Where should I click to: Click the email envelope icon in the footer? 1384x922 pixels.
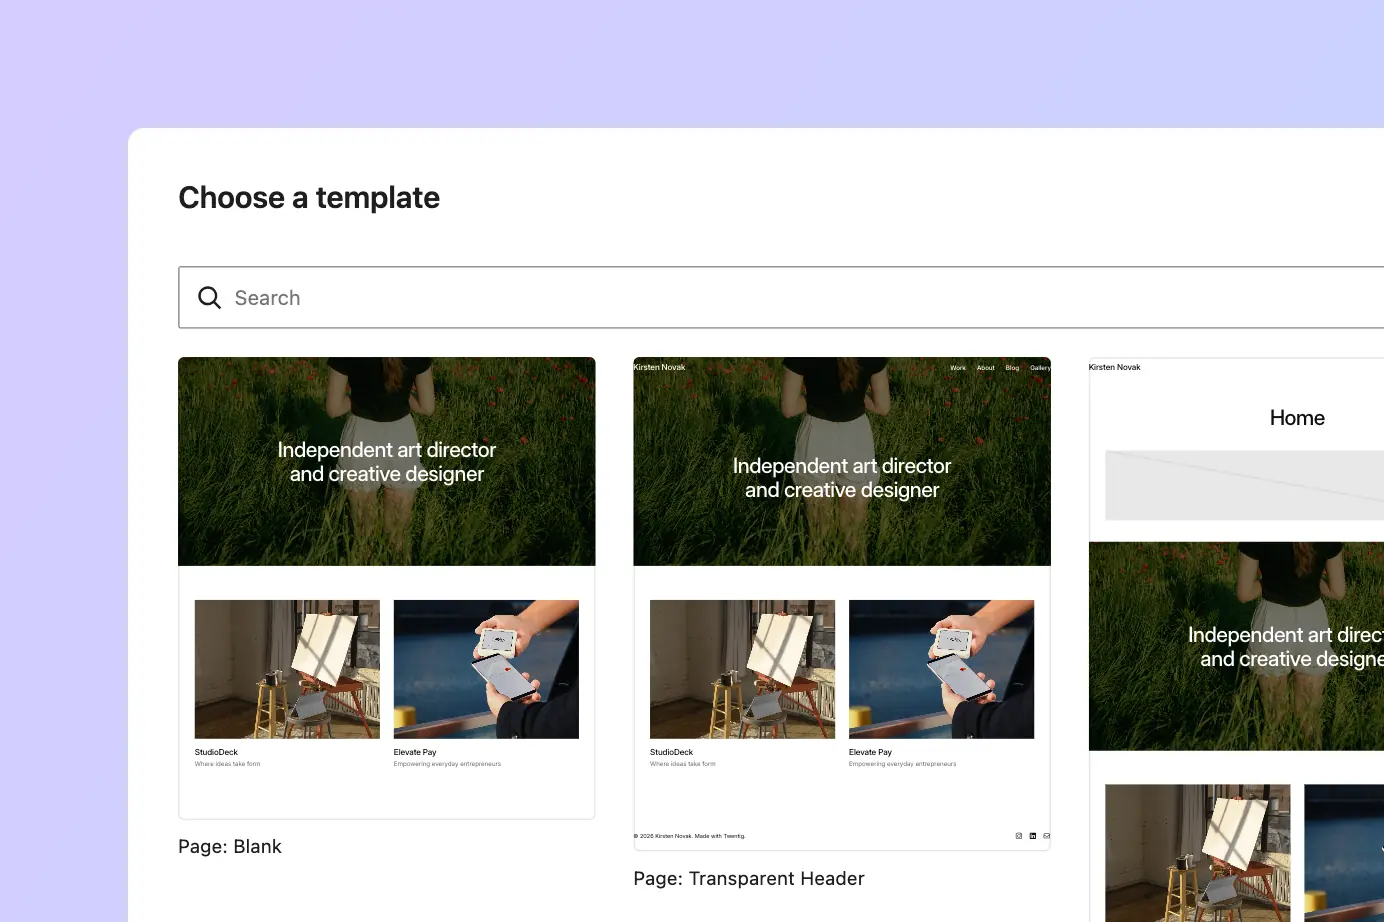(1046, 836)
